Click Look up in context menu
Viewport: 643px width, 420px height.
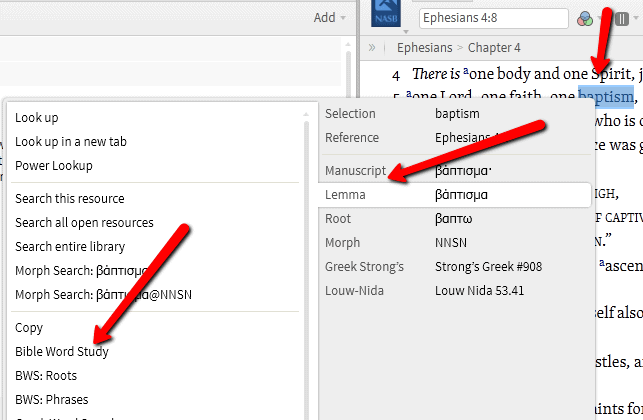(37, 117)
